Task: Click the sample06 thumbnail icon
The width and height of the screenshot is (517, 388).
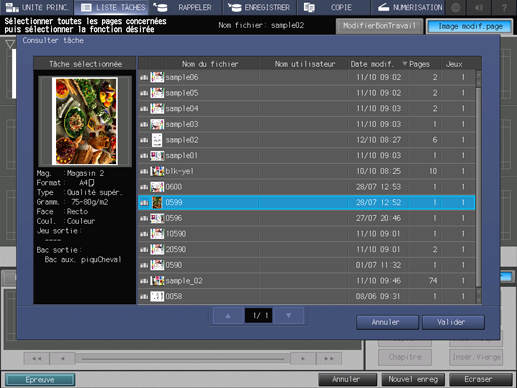Action: [x=157, y=77]
